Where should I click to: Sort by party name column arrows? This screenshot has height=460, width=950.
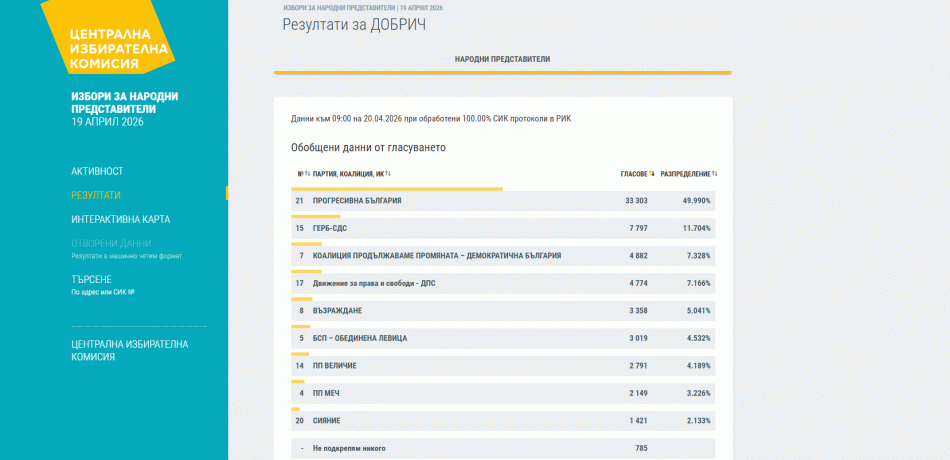point(387,174)
